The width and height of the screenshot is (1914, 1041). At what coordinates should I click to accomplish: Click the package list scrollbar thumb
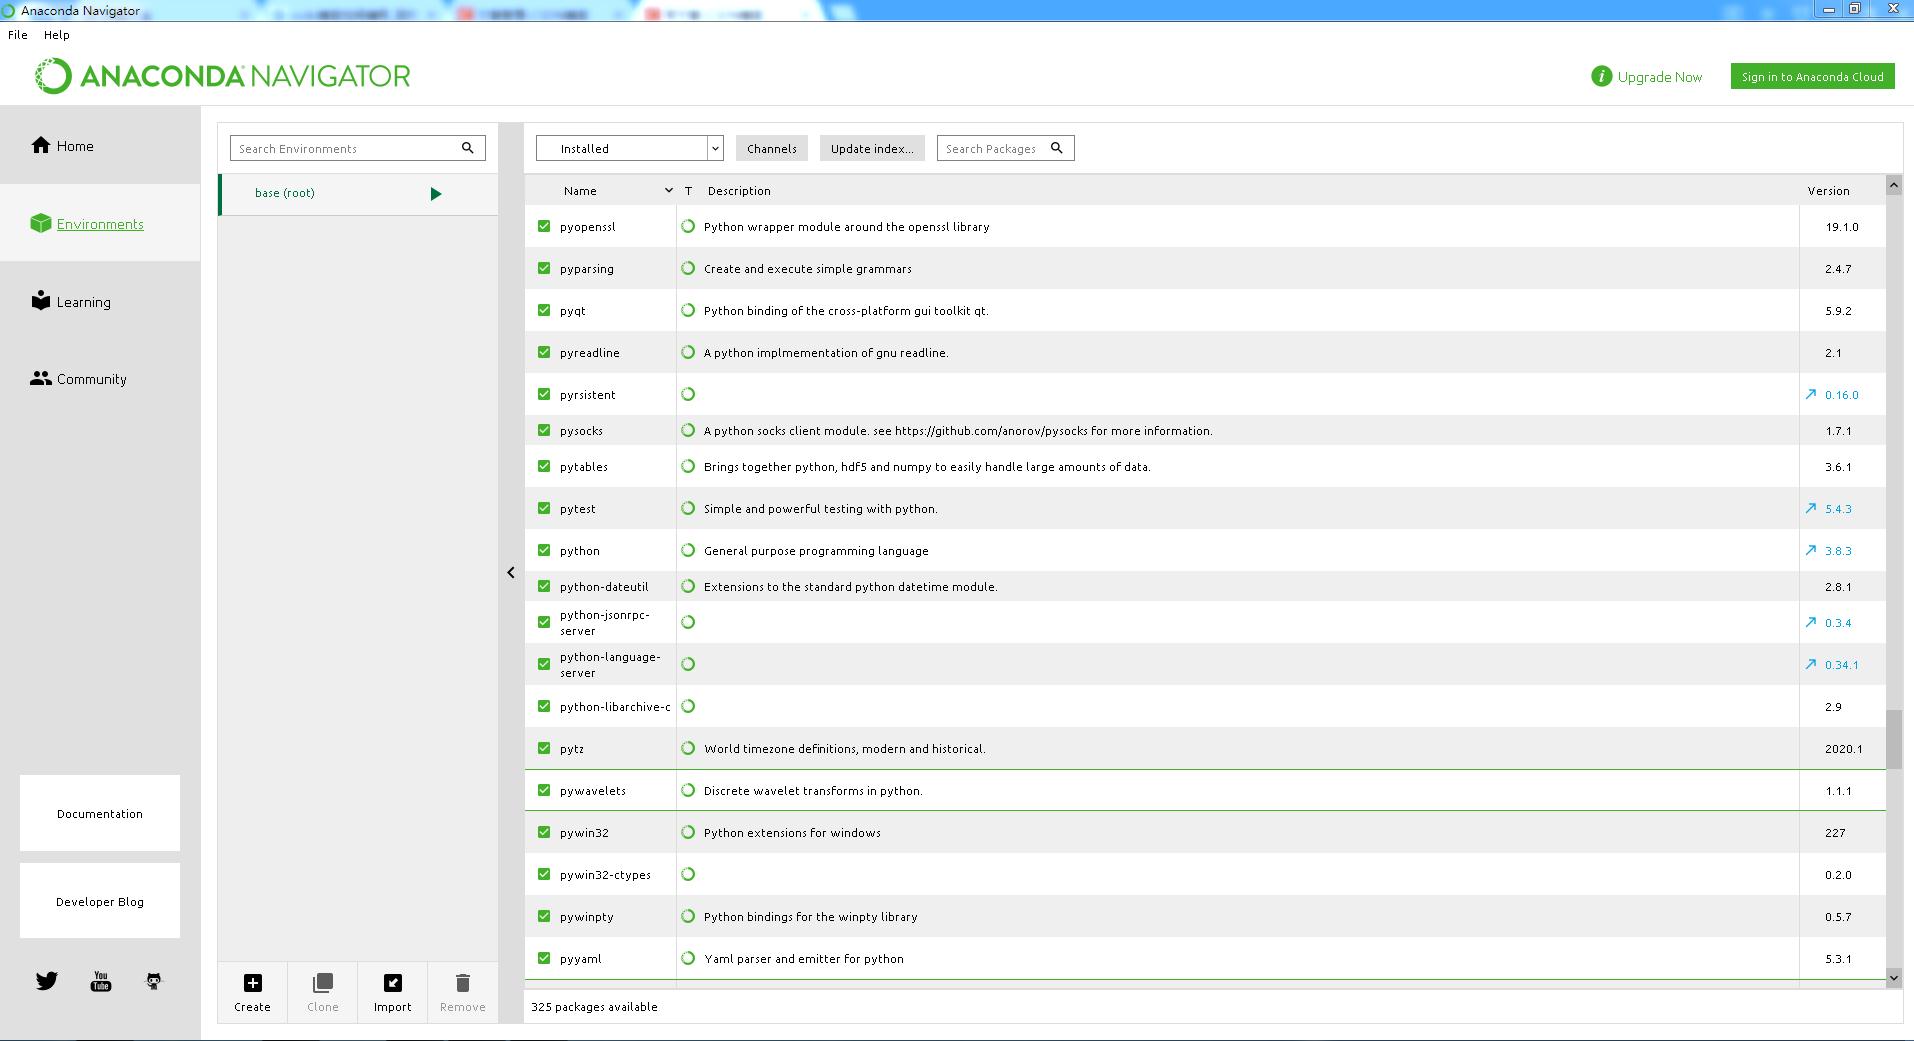click(x=1893, y=739)
